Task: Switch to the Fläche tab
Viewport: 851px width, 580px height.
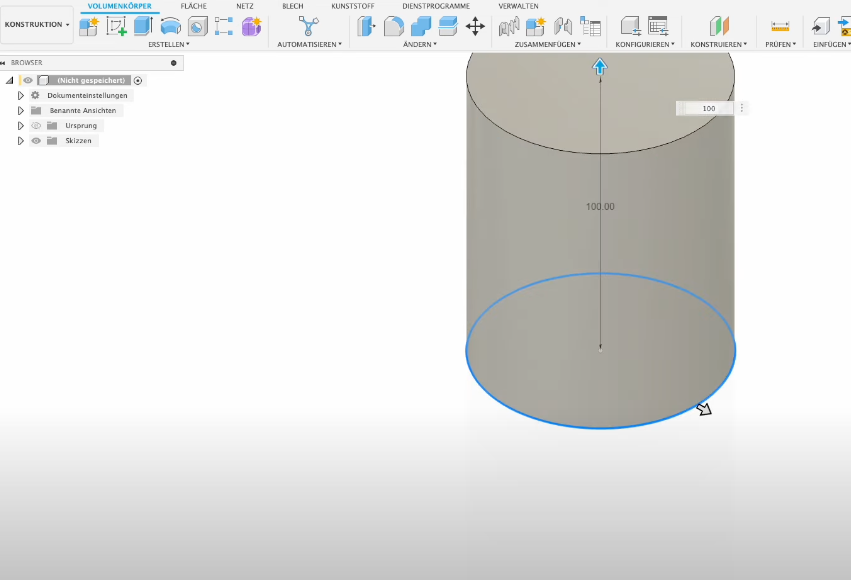Action: (x=193, y=6)
